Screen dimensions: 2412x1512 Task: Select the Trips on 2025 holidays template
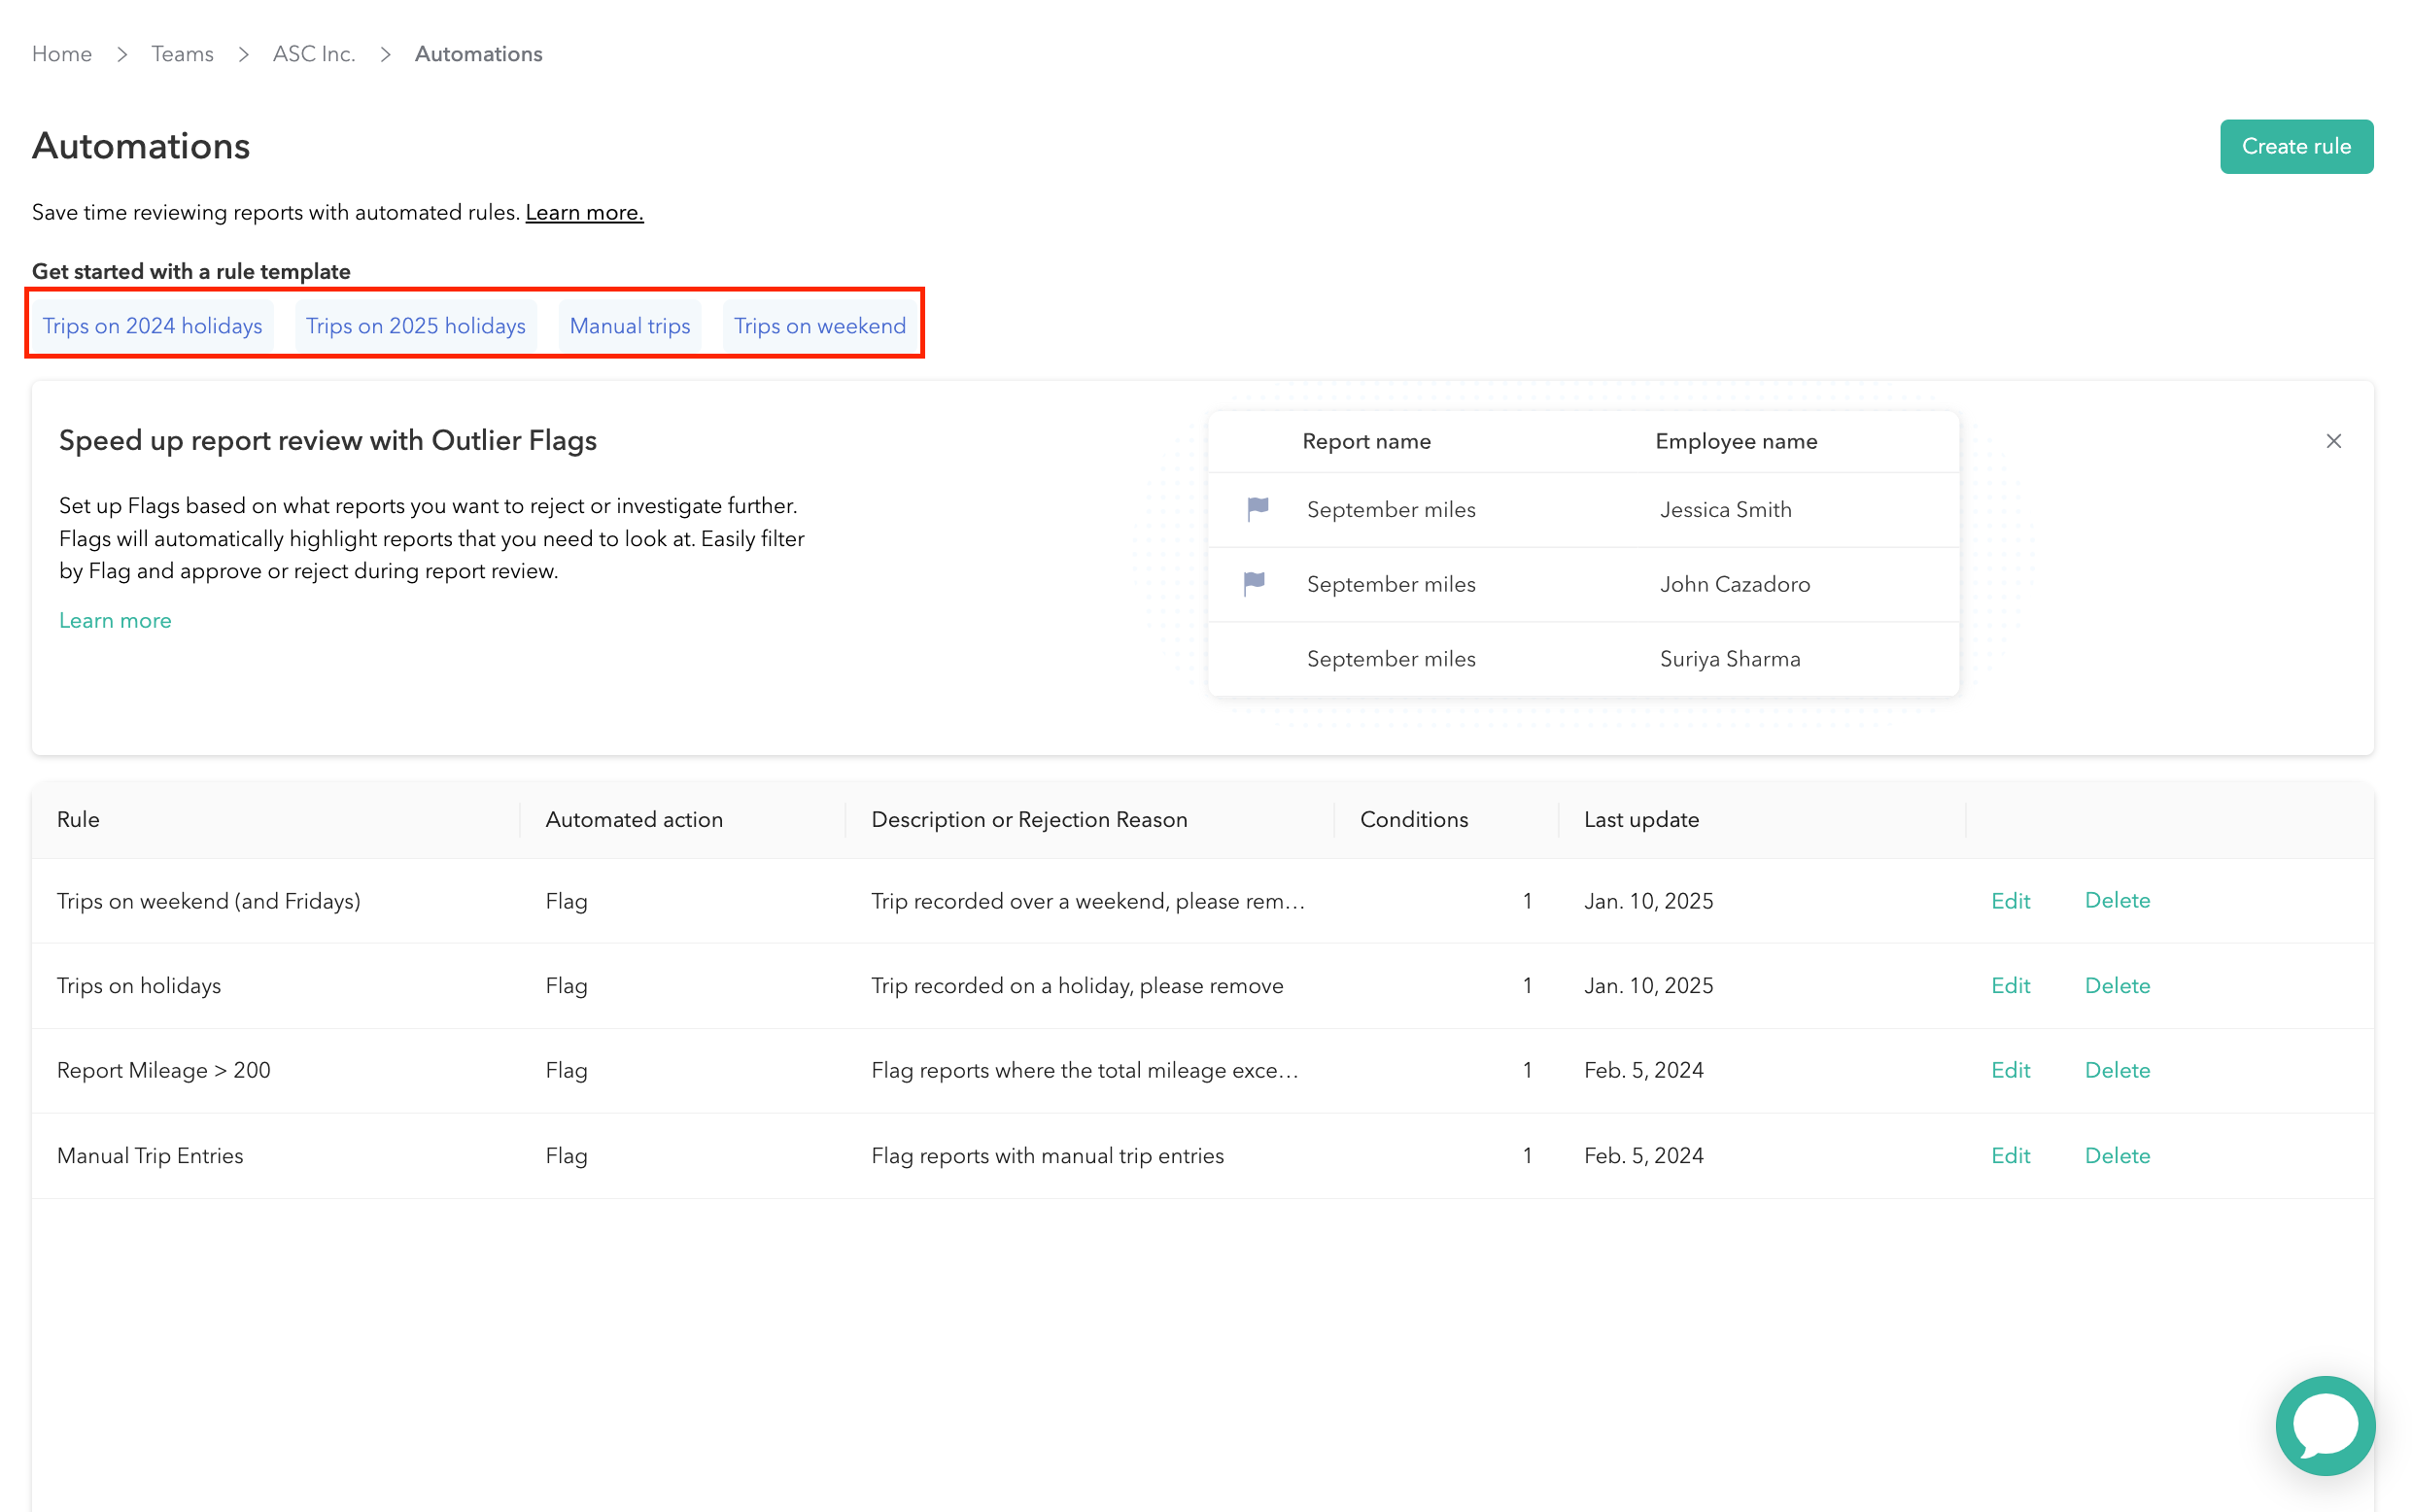click(415, 326)
